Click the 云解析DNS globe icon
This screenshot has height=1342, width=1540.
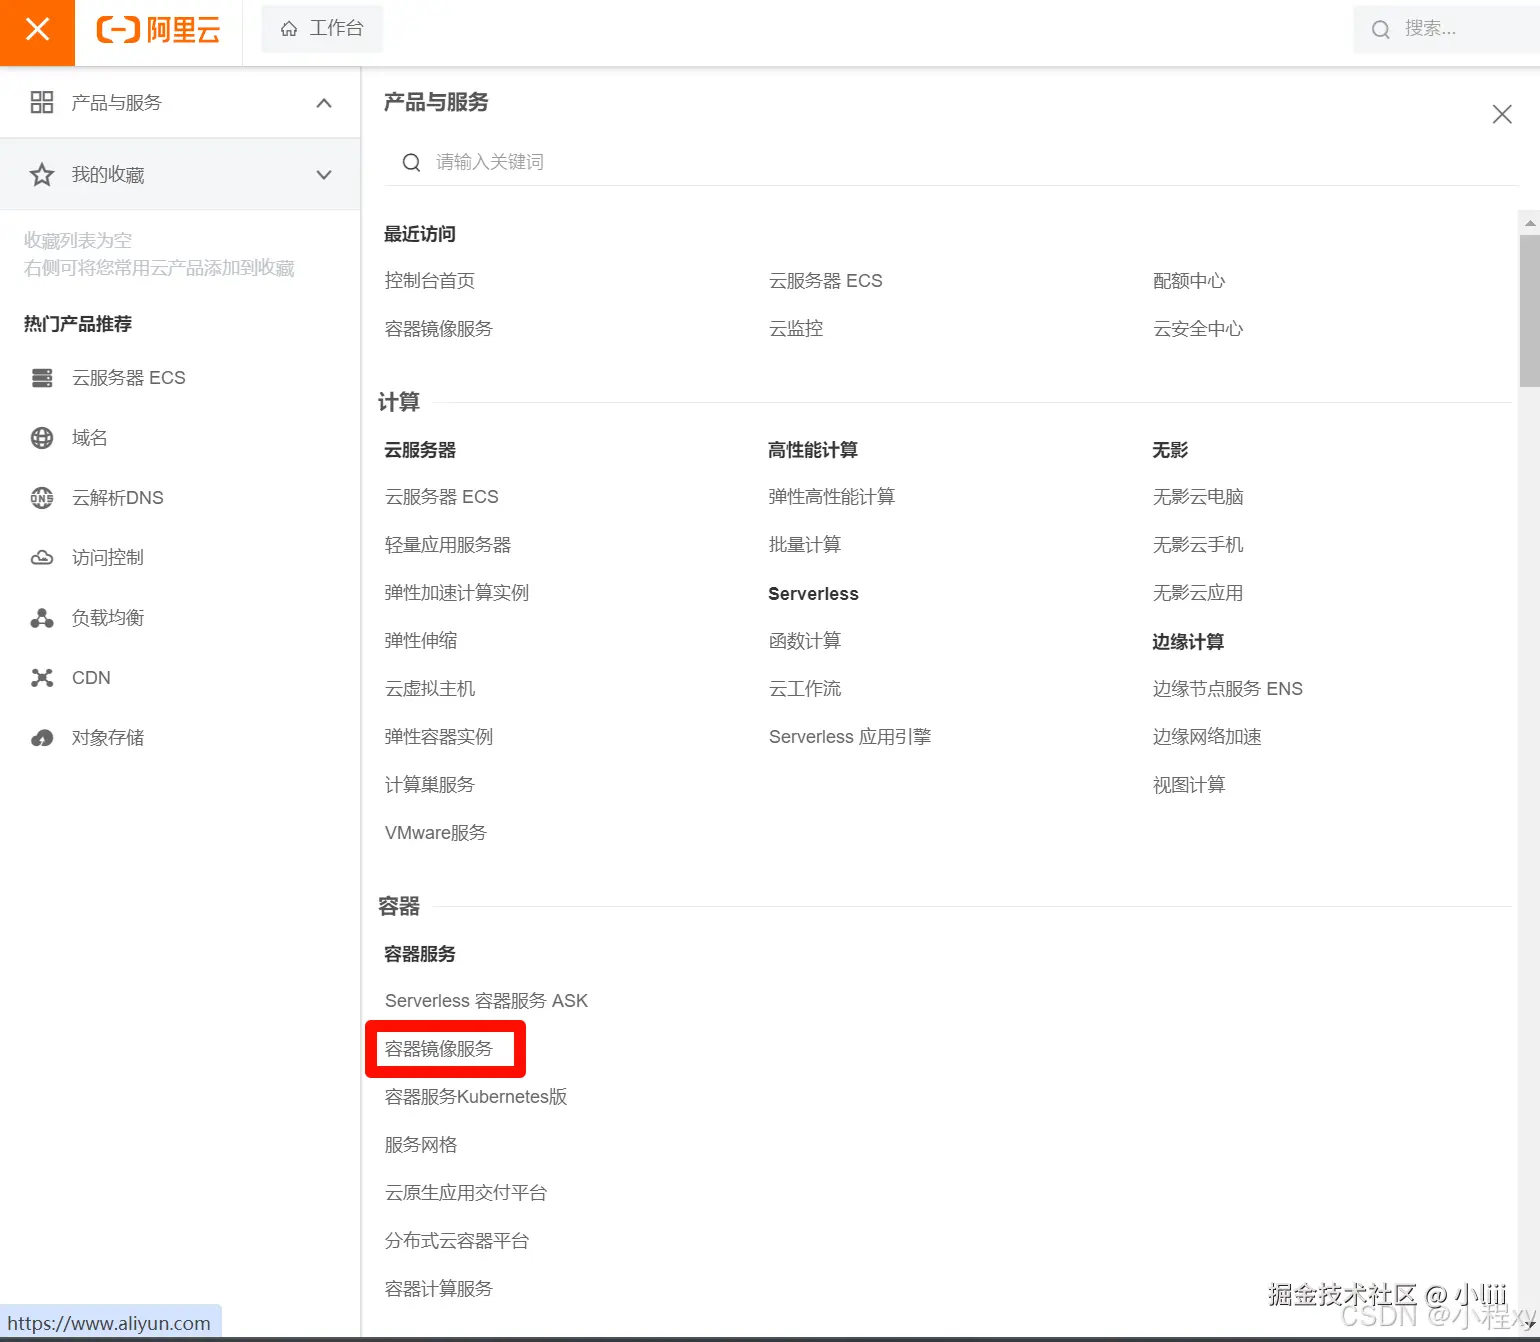[41, 497]
